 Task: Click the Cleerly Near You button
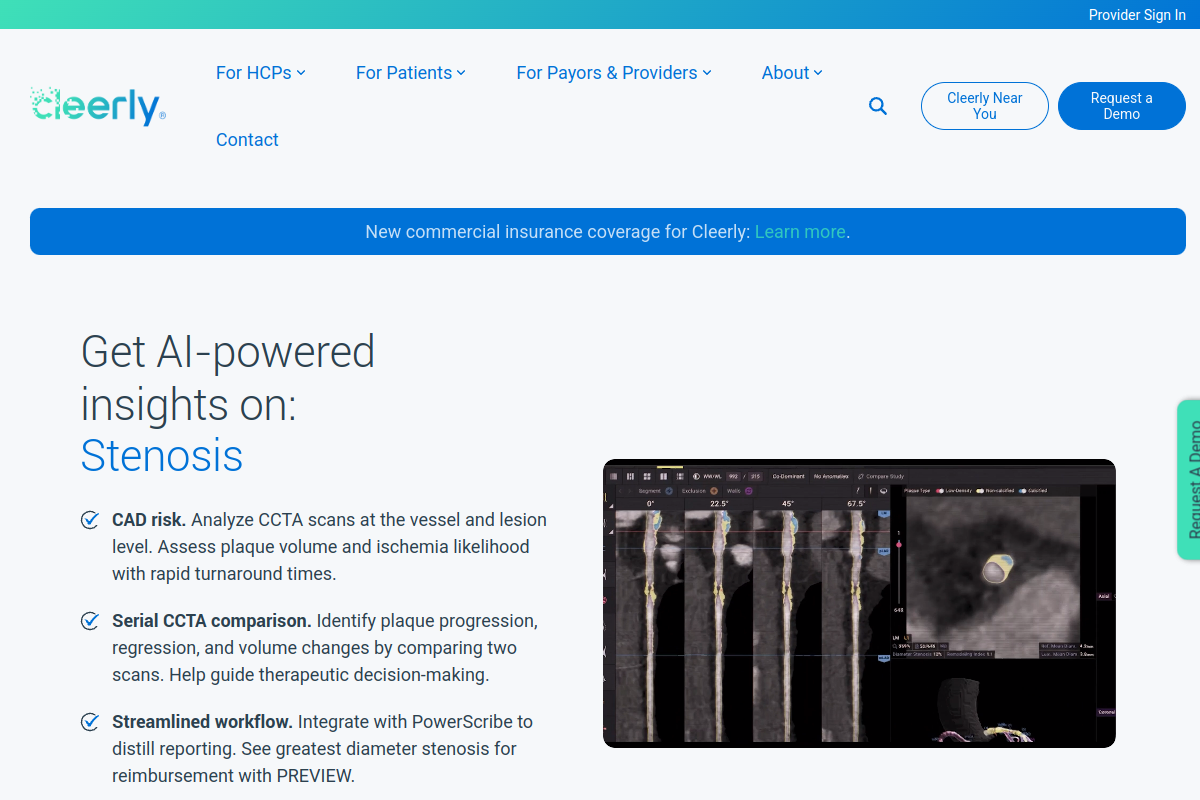(x=985, y=106)
